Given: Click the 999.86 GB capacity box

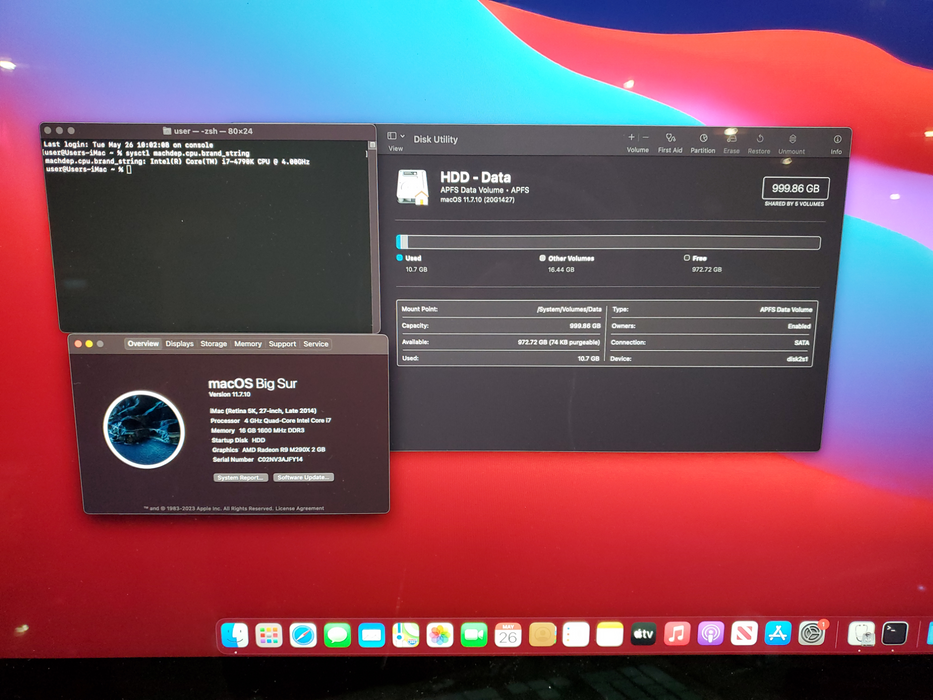Looking at the screenshot, I should (x=796, y=188).
